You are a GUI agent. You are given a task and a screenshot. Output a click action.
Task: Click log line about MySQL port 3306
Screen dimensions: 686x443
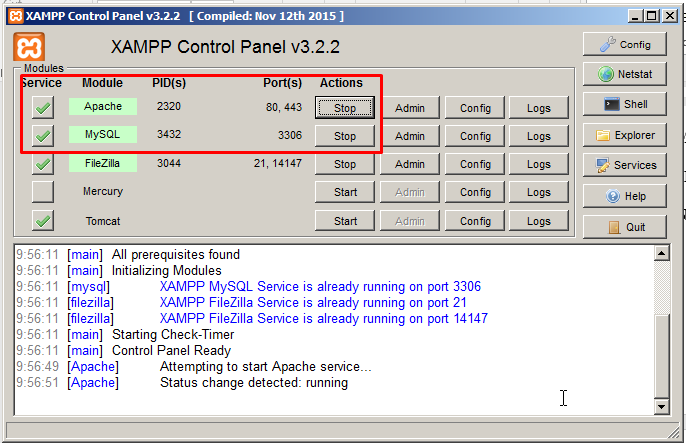click(320, 286)
